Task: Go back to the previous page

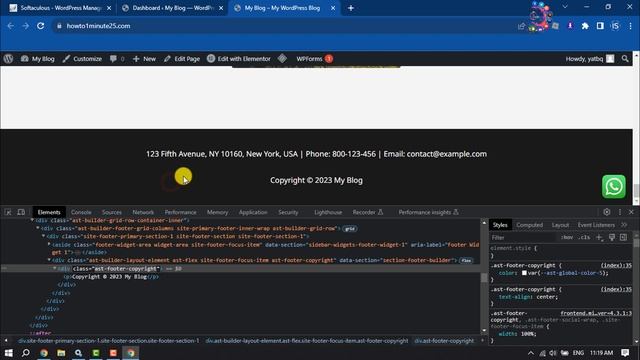Action: coord(11,26)
